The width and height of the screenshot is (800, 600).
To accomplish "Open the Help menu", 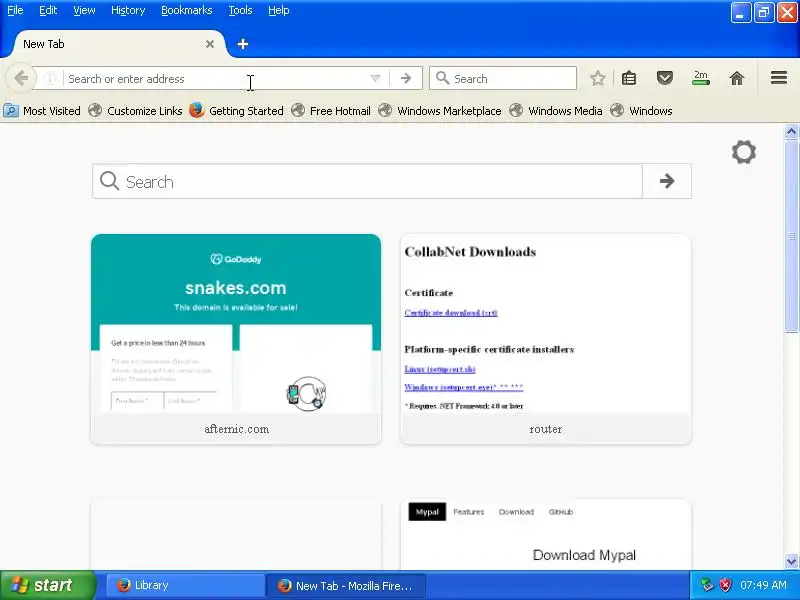I will (x=279, y=10).
